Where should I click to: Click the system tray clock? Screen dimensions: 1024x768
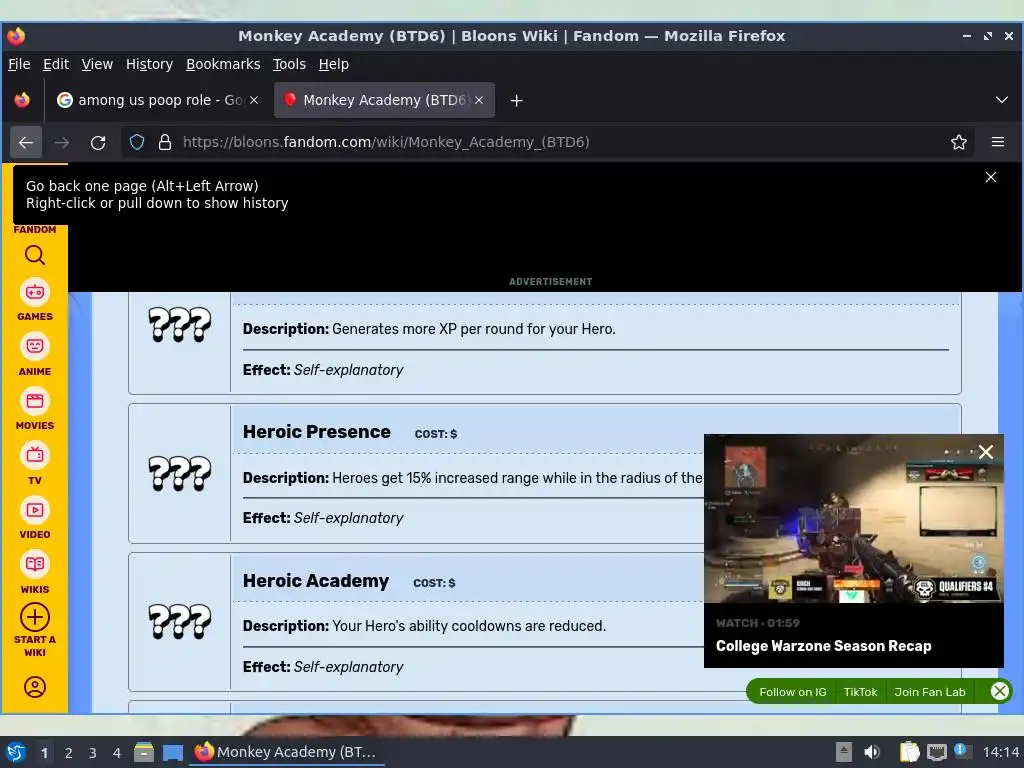pos(1000,752)
